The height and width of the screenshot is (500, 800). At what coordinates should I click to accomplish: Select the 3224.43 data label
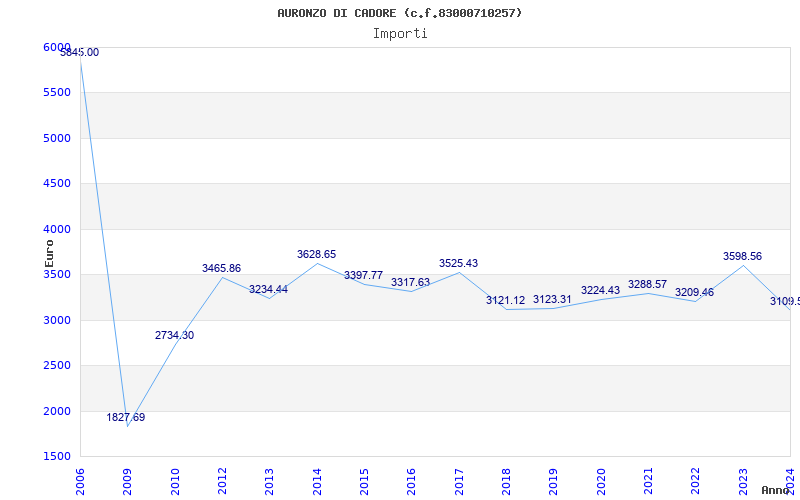tap(600, 290)
